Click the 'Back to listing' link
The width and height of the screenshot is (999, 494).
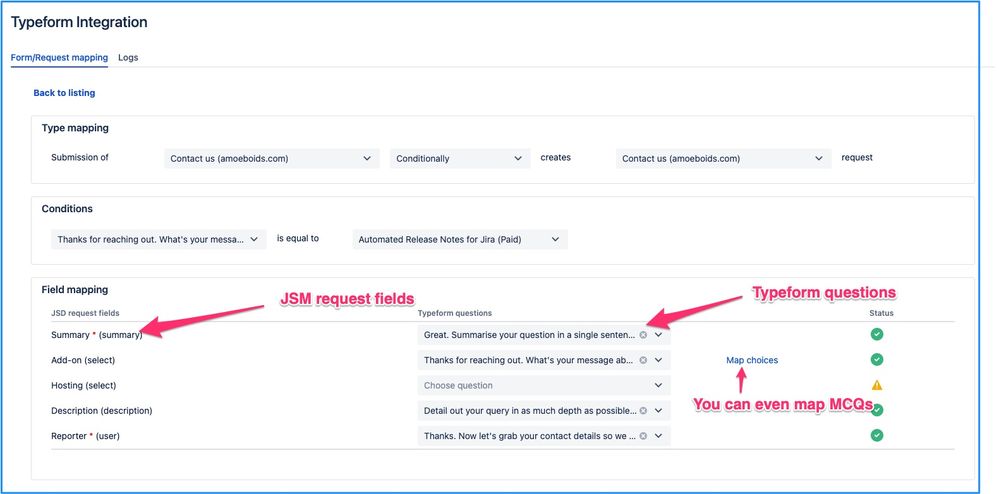[64, 93]
